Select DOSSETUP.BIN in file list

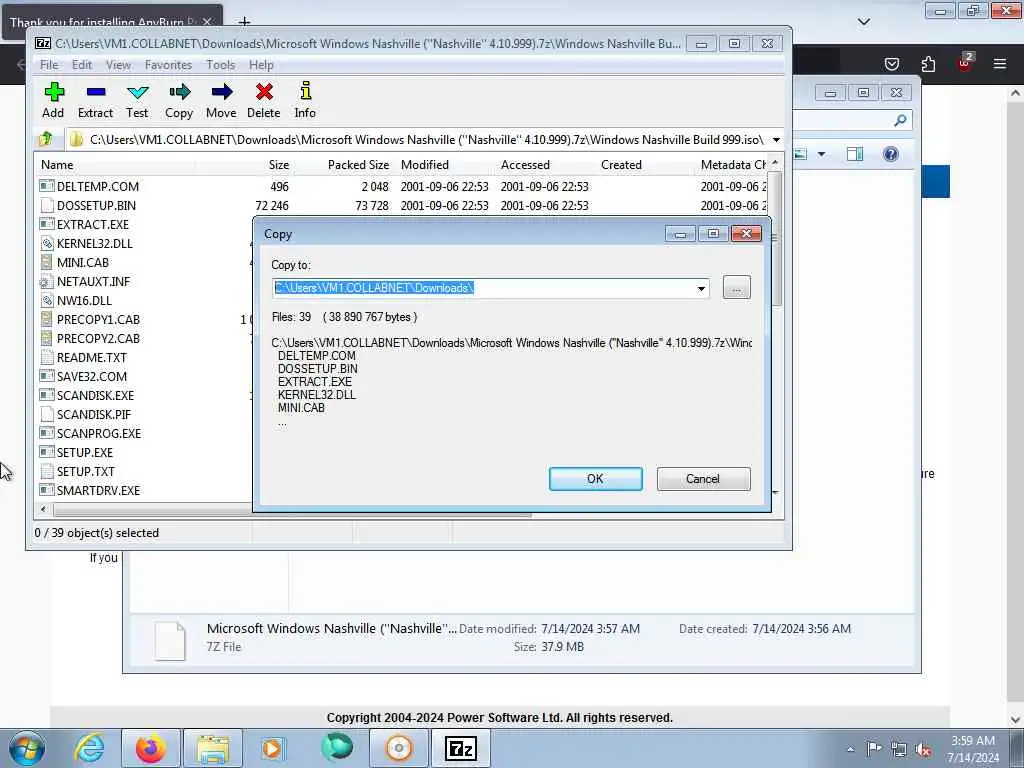[97, 205]
